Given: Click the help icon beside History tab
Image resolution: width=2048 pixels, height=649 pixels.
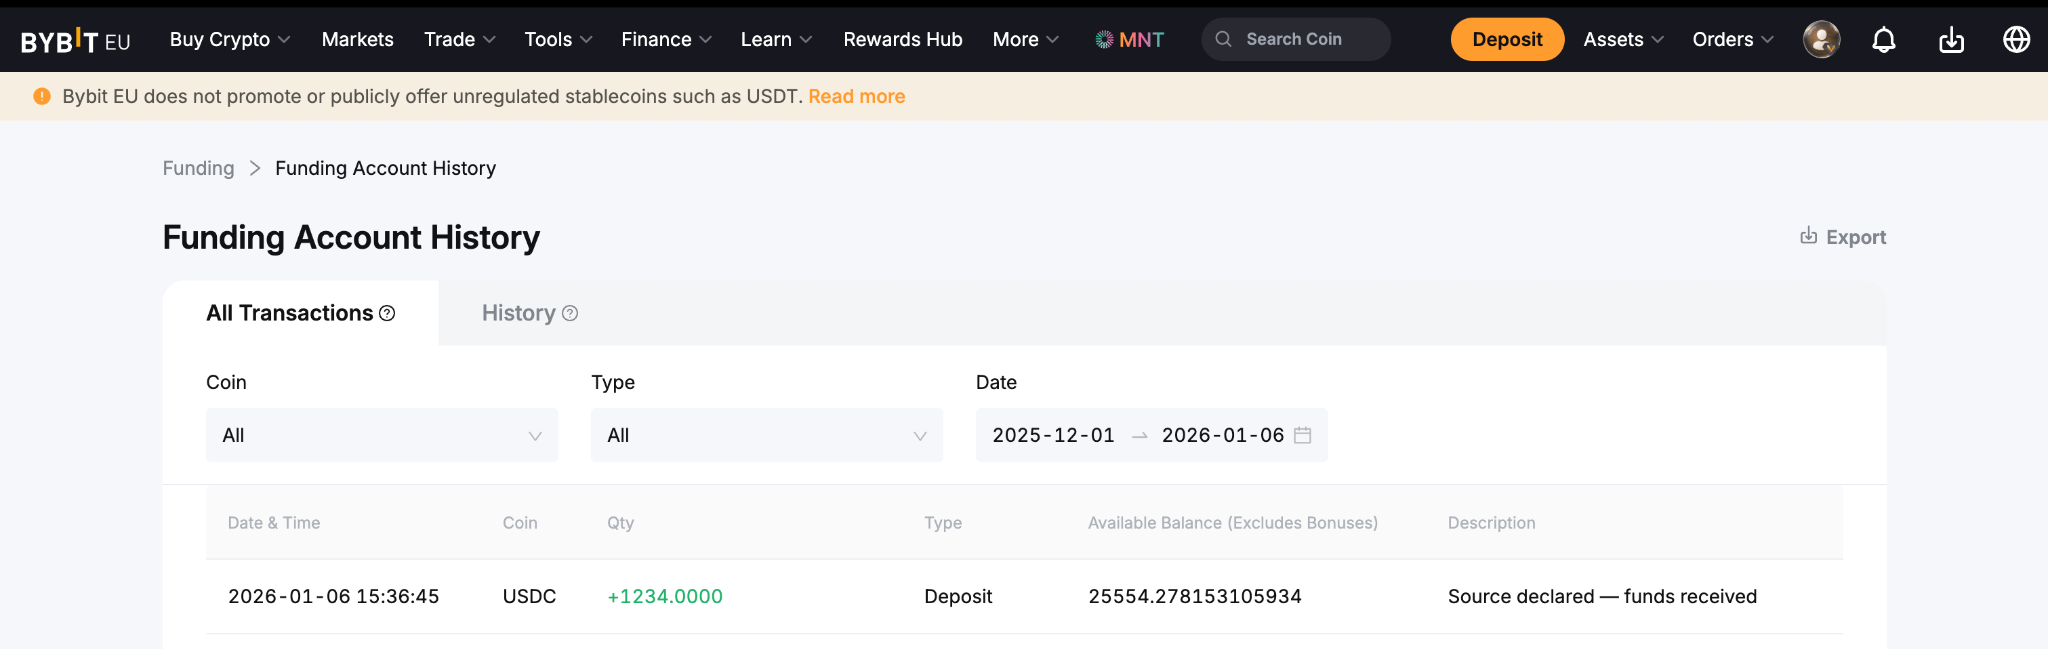Looking at the screenshot, I should pos(570,314).
